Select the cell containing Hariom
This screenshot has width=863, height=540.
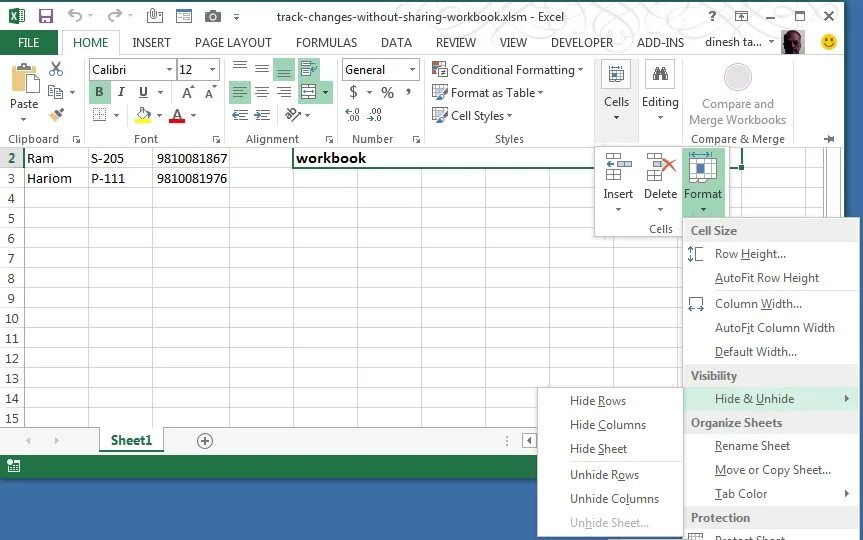(x=56, y=178)
